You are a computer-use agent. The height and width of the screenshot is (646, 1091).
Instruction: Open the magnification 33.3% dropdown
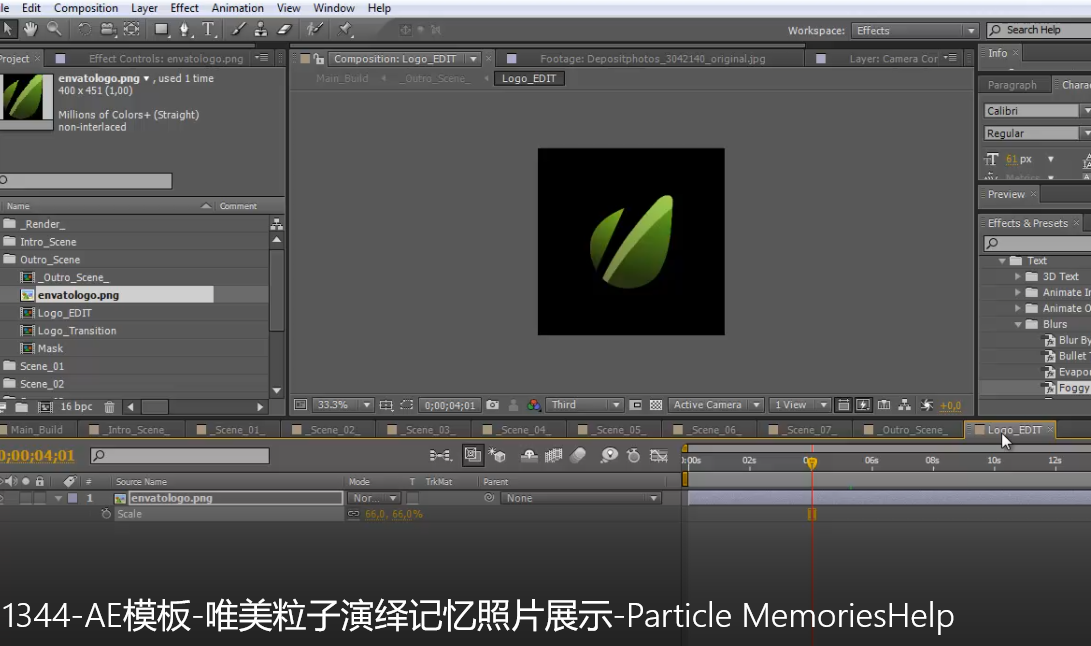[x=344, y=405]
